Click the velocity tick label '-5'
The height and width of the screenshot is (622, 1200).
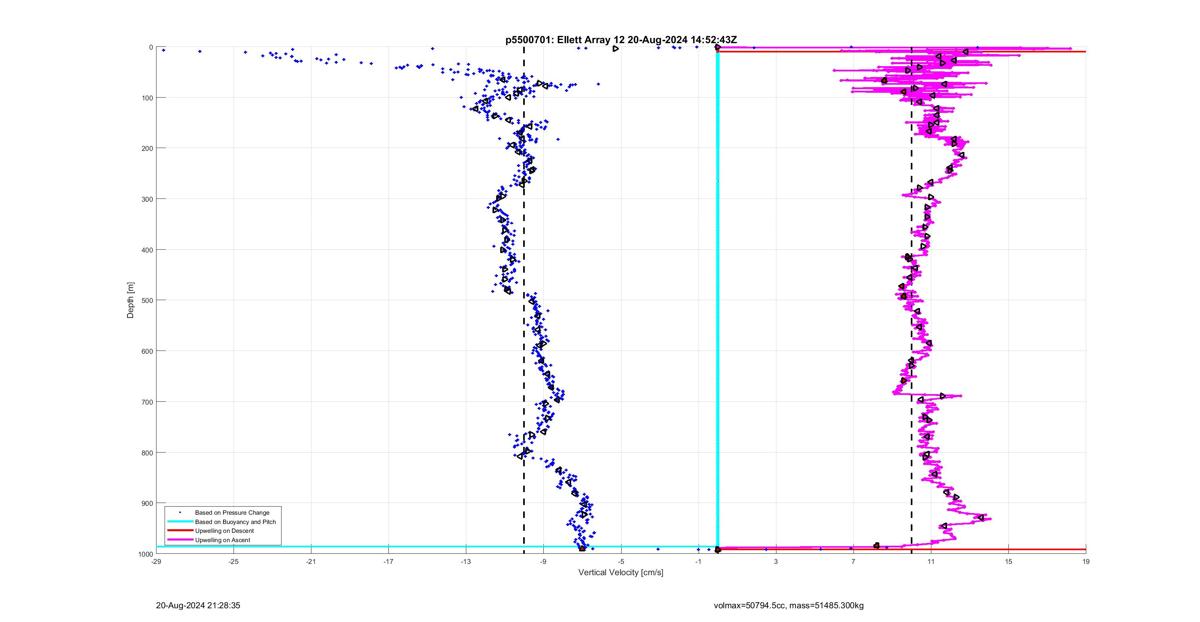[621, 562]
